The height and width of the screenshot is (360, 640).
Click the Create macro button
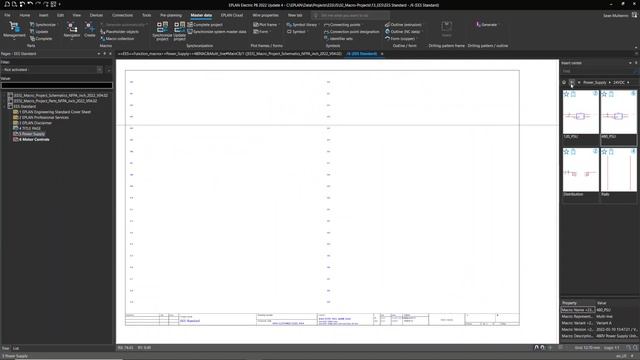90,30
